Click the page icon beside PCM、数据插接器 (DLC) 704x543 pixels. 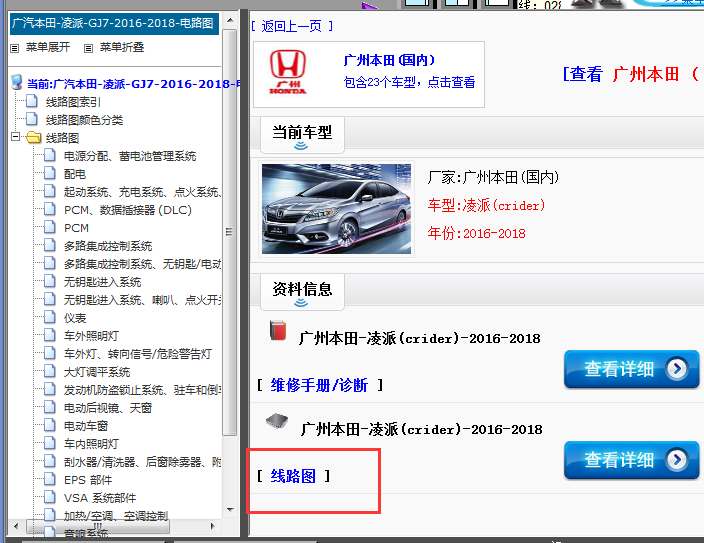pyautogui.click(x=50, y=209)
